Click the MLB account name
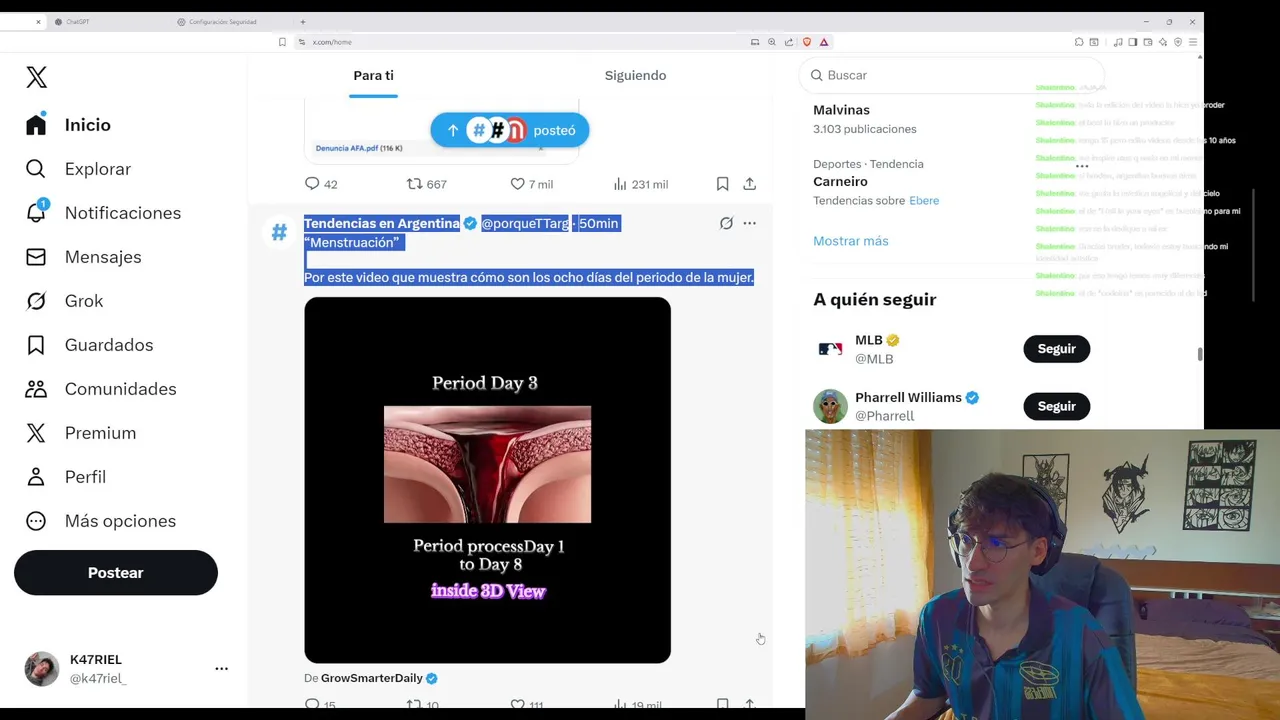 pos(868,340)
